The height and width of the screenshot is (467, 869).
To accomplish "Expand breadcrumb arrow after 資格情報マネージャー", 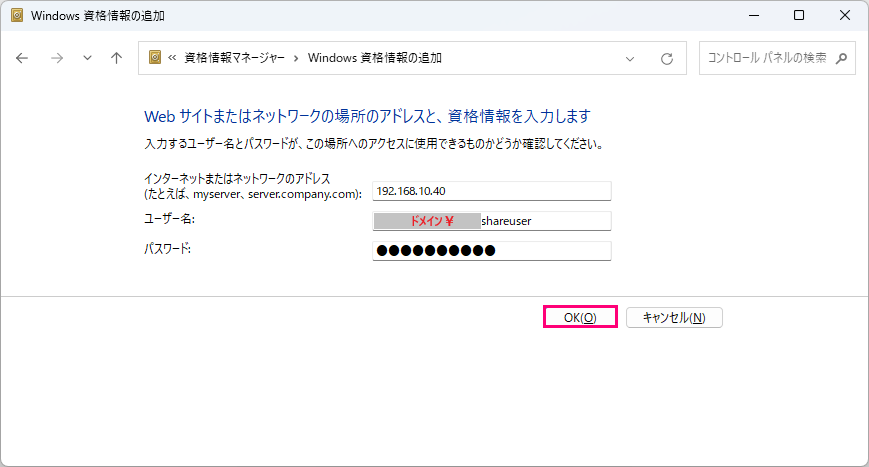I will (296, 58).
